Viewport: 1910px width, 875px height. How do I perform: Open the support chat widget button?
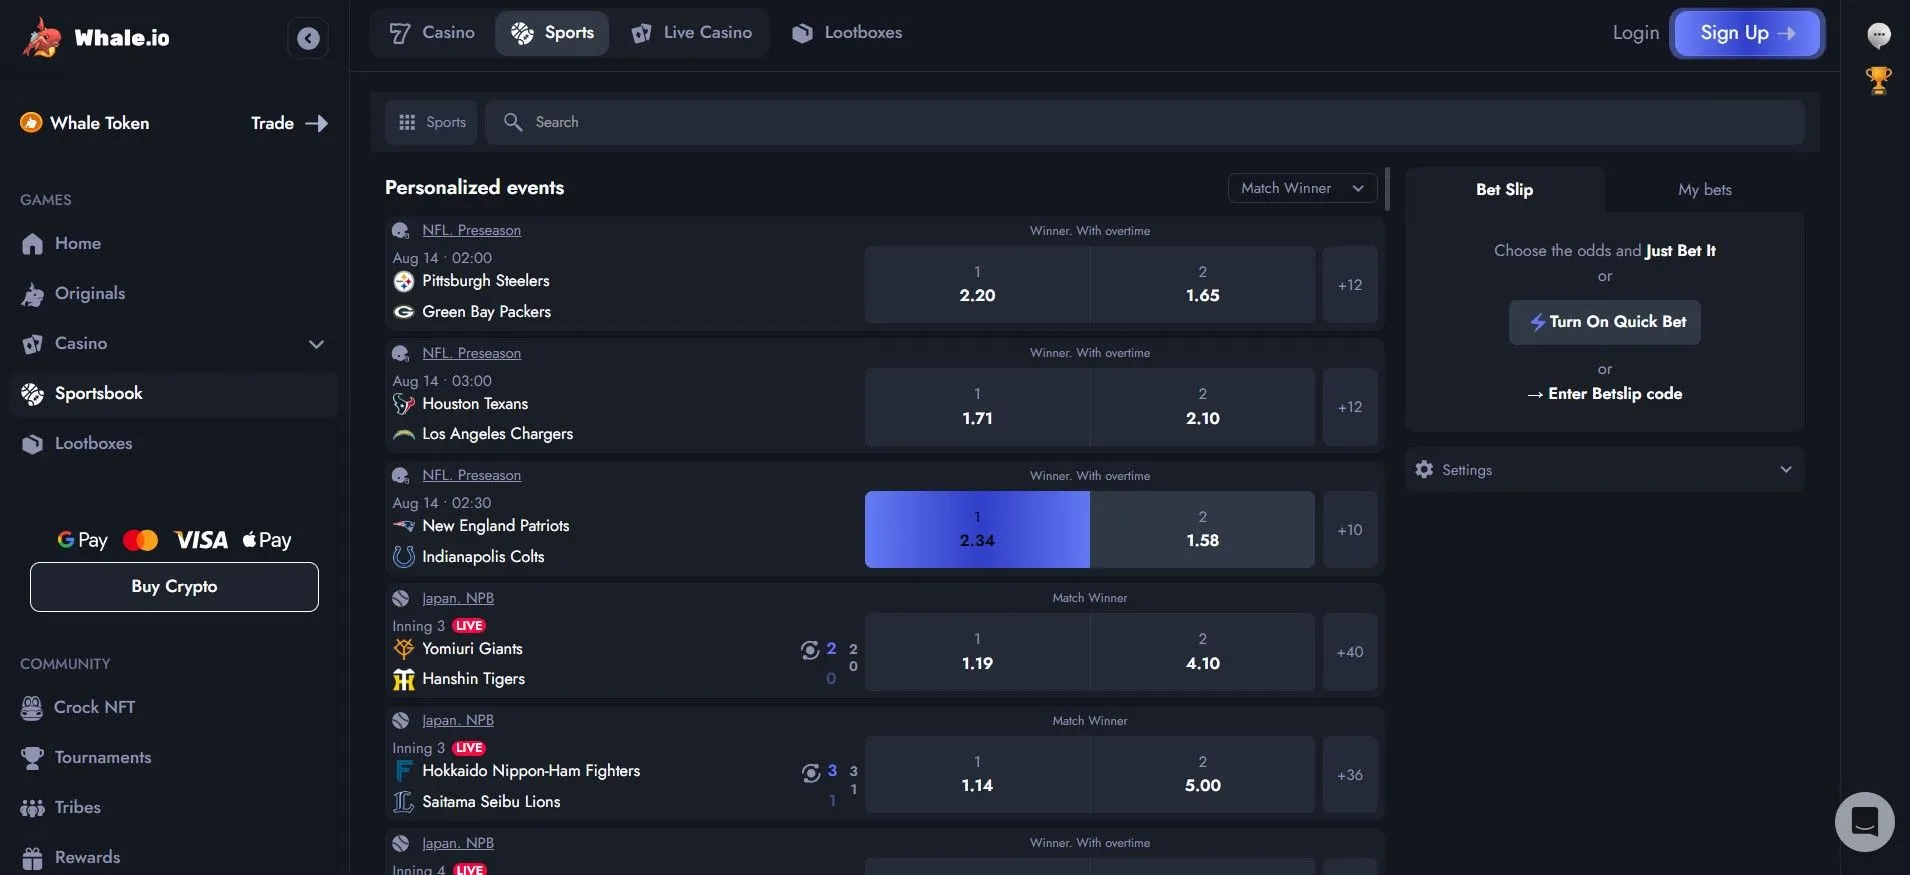pyautogui.click(x=1864, y=822)
